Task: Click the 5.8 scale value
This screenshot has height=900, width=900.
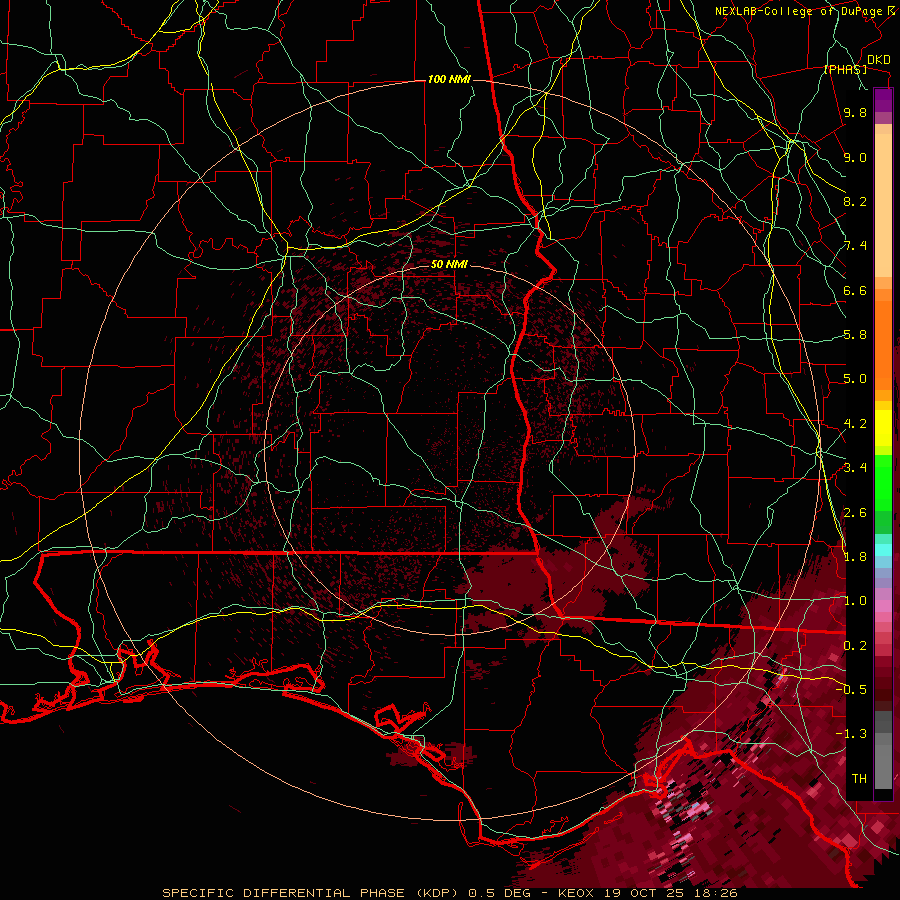Action: [x=855, y=335]
